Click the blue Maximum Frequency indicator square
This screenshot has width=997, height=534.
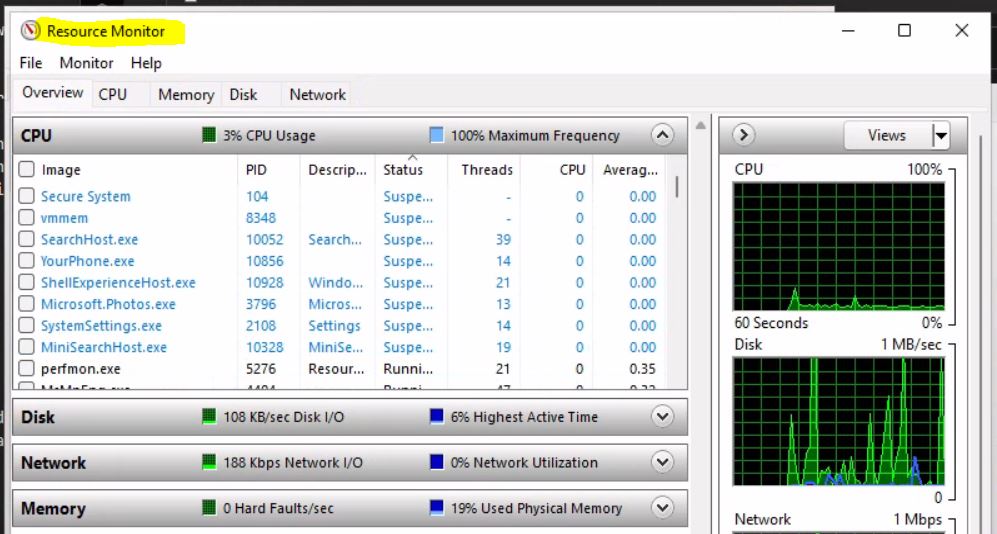coord(436,135)
